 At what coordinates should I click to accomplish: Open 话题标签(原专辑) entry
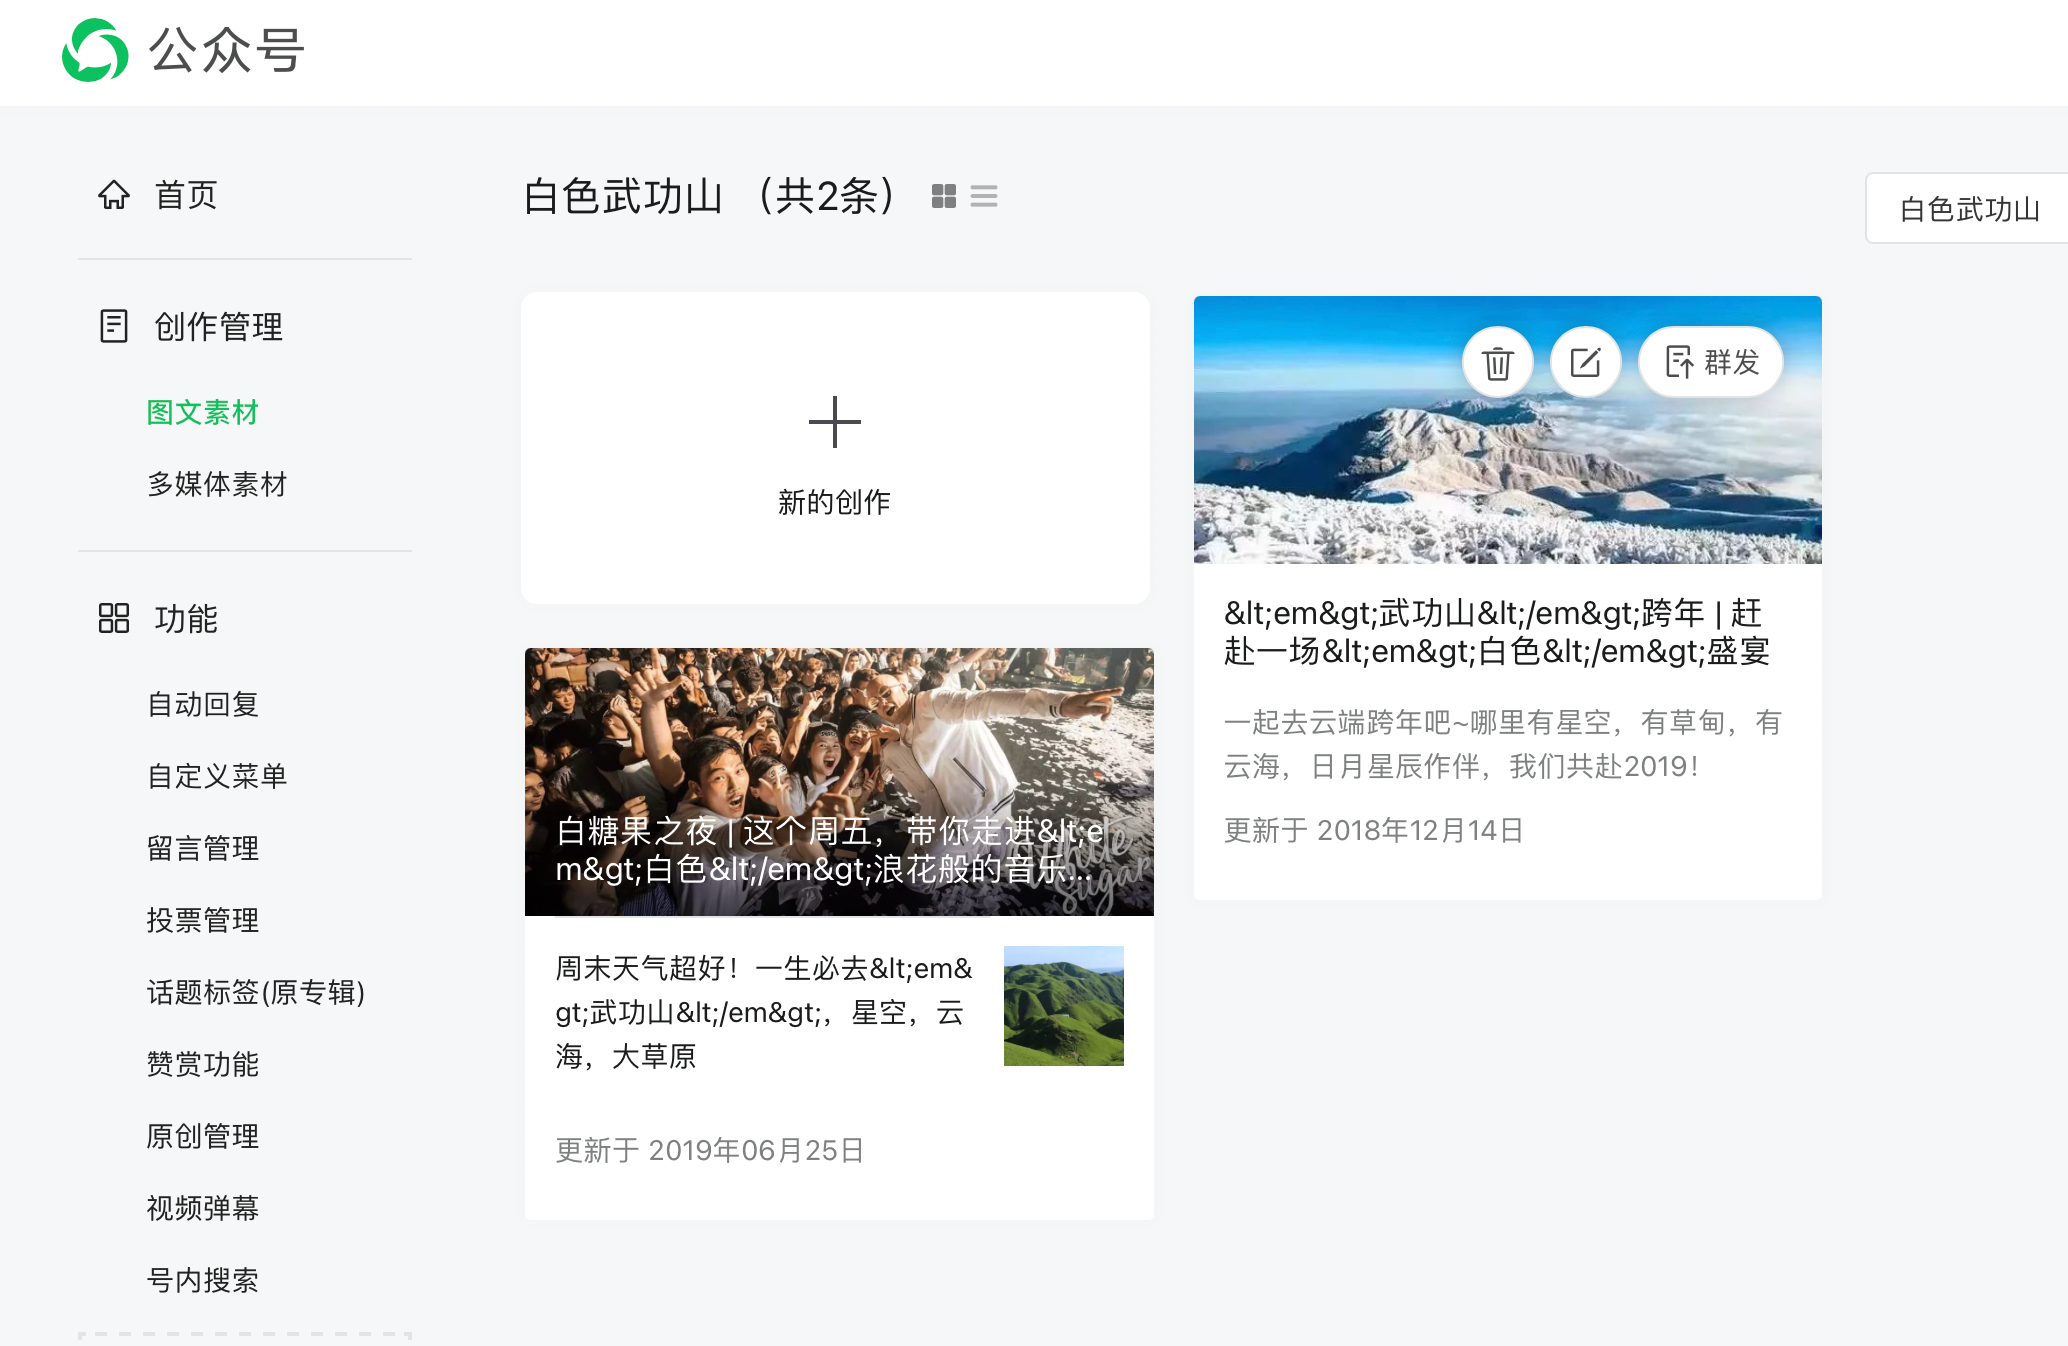256,993
